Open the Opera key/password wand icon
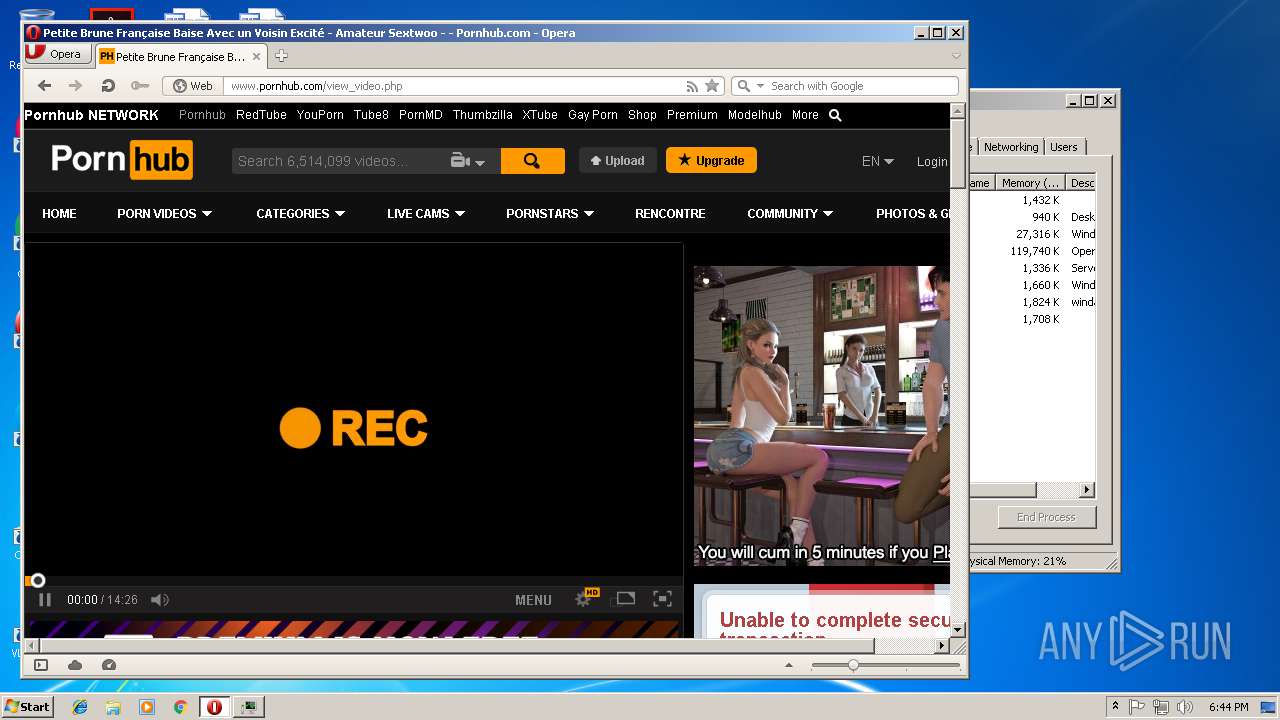Image resolution: width=1280 pixels, height=720 pixels. (140, 86)
